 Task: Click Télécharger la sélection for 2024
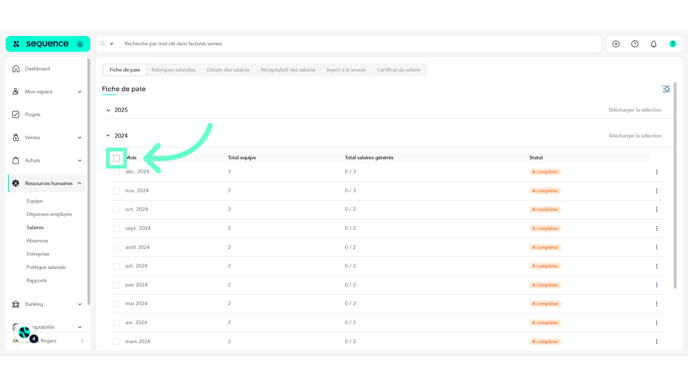(634, 136)
